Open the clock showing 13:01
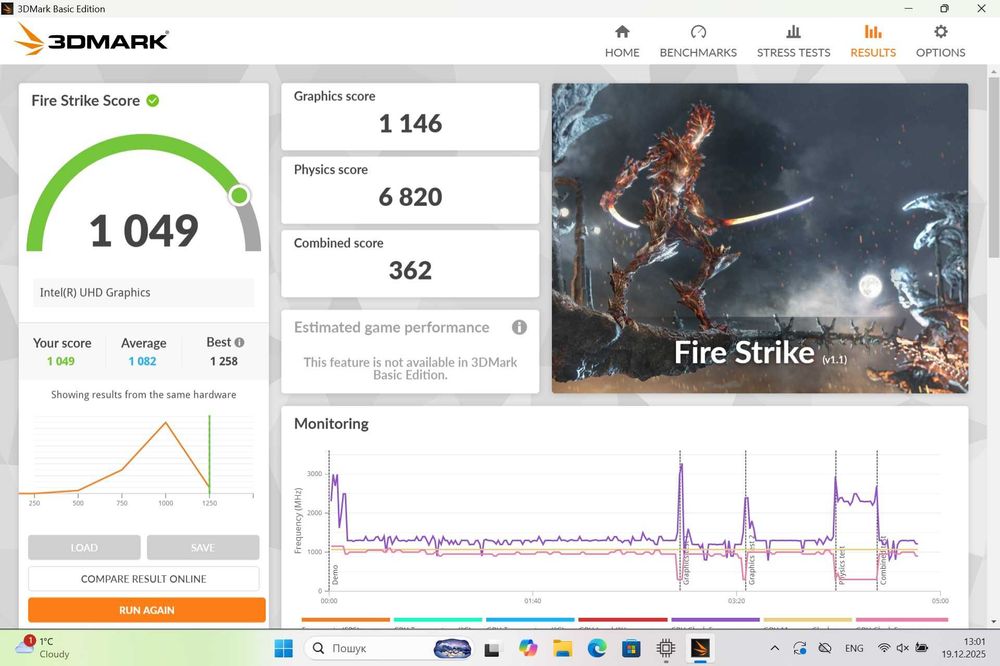This screenshot has width=1000, height=666. click(963, 648)
